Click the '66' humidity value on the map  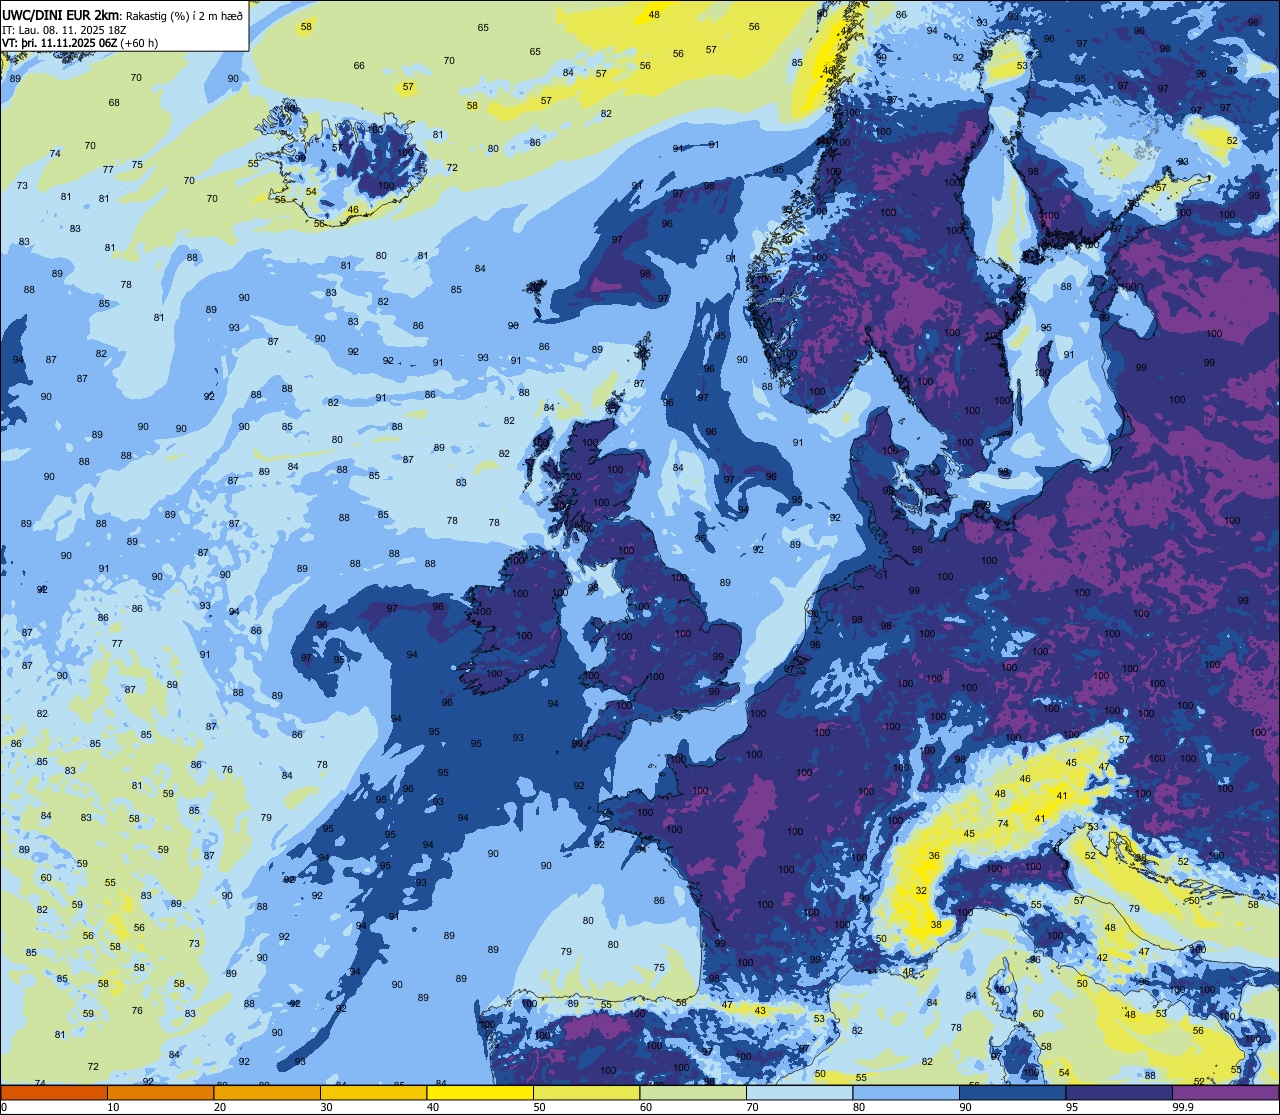coord(359,65)
